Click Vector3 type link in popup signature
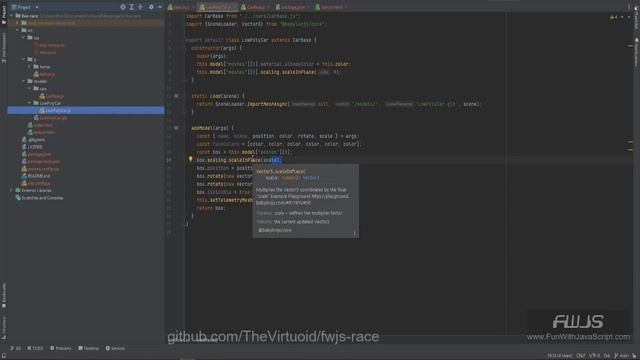640x360 pixels. 311,178
